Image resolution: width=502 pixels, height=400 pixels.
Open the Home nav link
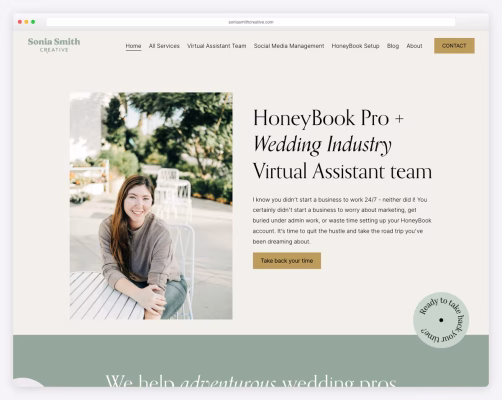[x=133, y=46]
